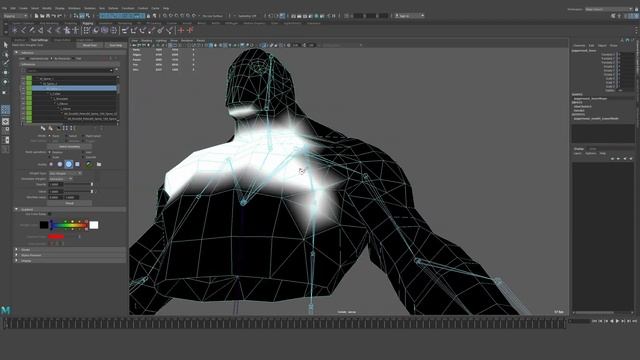Screen dimensions: 640x360
Task: Set paint operation to Smooth
Action: click(x=83, y=157)
